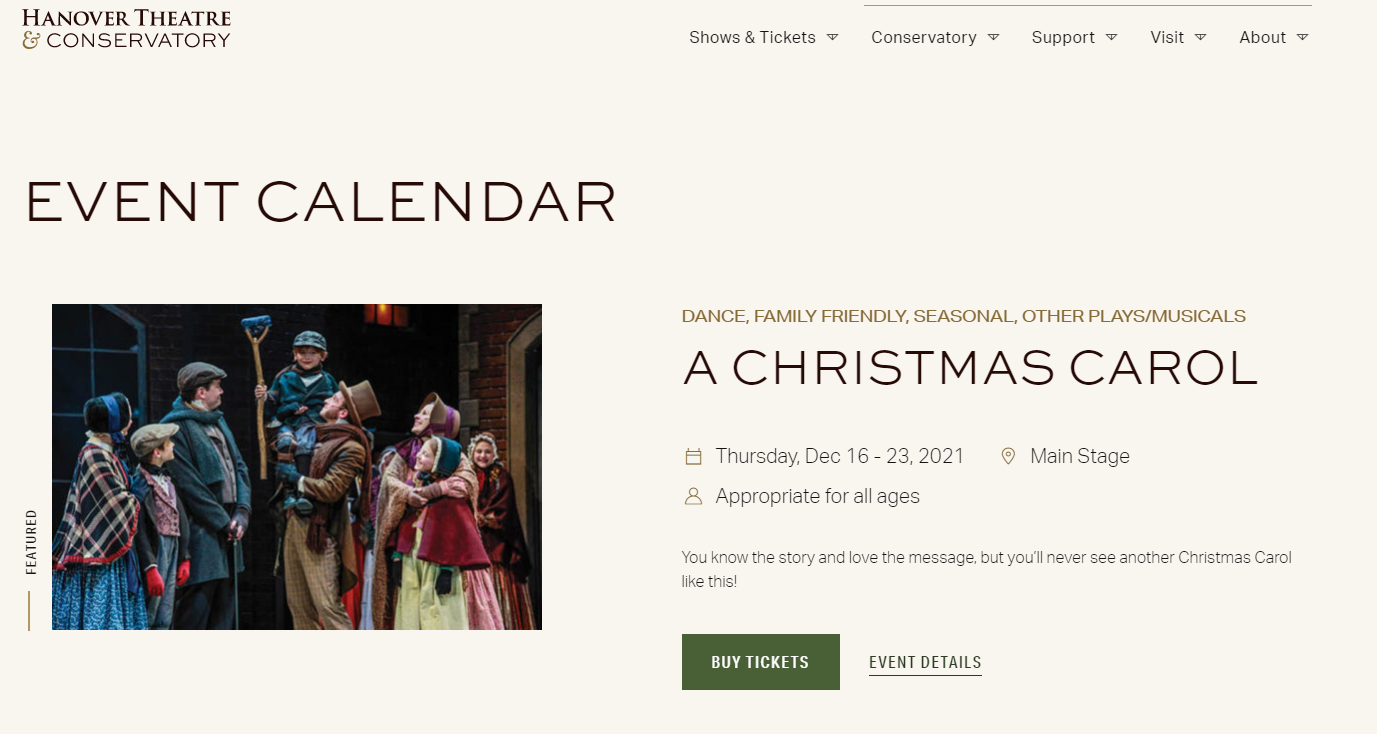
Task: Click the location pin icon
Action: coord(1008,456)
